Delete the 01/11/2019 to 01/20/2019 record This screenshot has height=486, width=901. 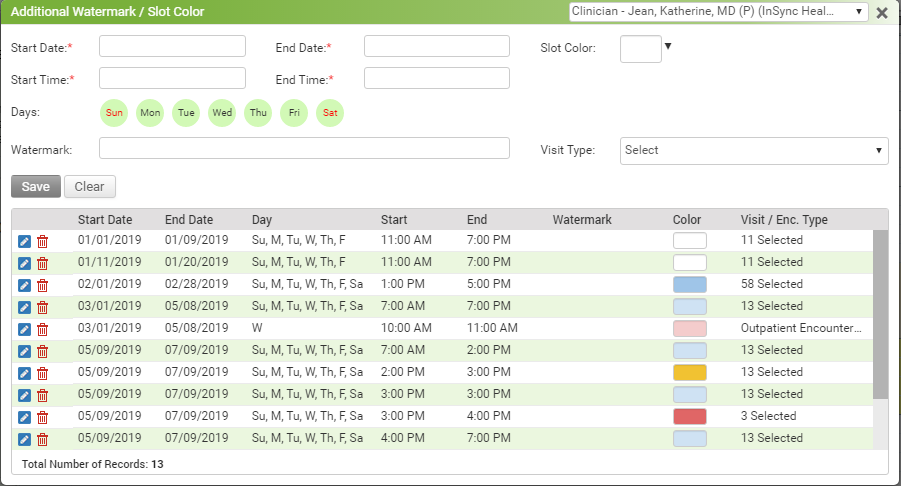pos(42,263)
